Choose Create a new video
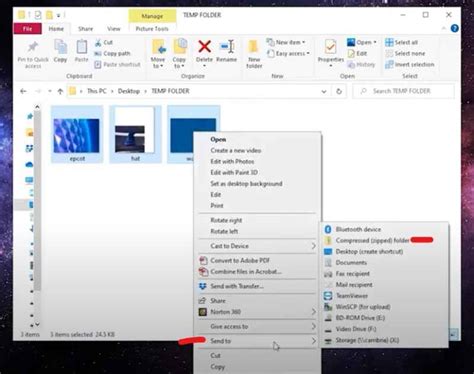 236,150
